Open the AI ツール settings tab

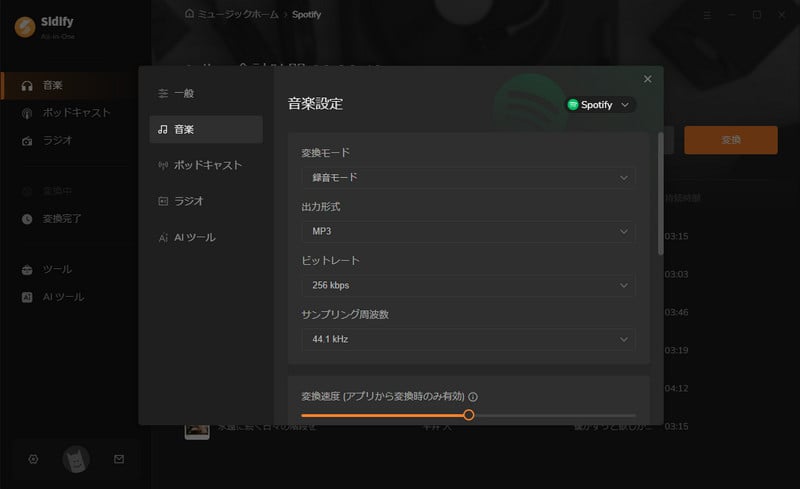[x=206, y=237]
